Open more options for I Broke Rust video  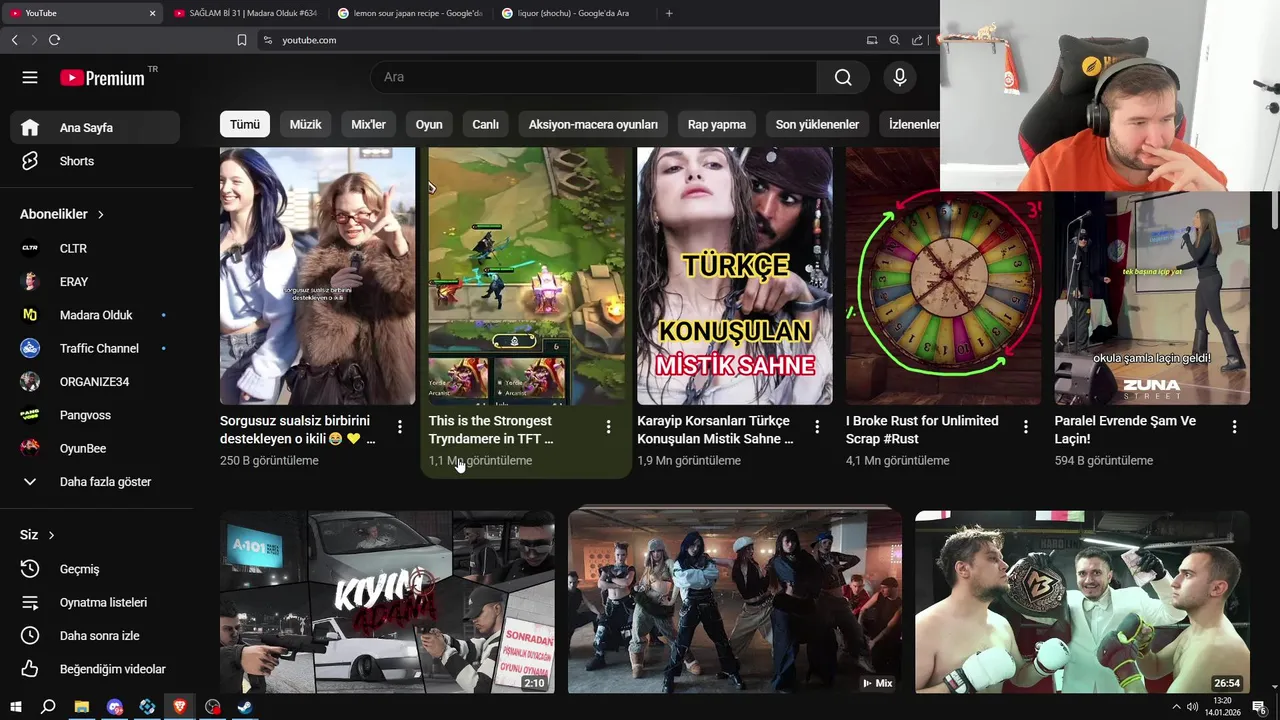click(1026, 427)
